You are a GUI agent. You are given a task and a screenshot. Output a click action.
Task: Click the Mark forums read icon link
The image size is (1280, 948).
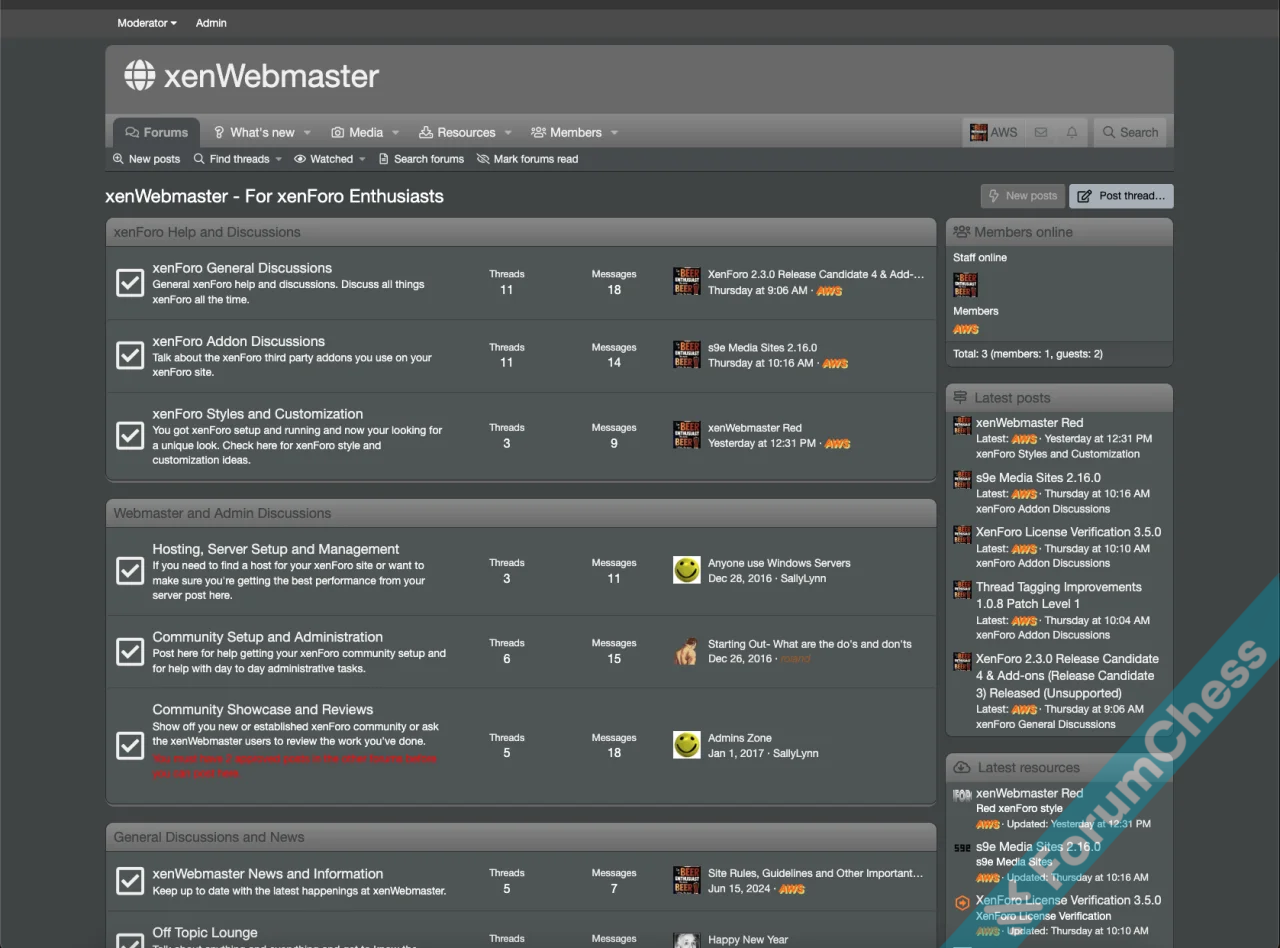pyautogui.click(x=527, y=159)
